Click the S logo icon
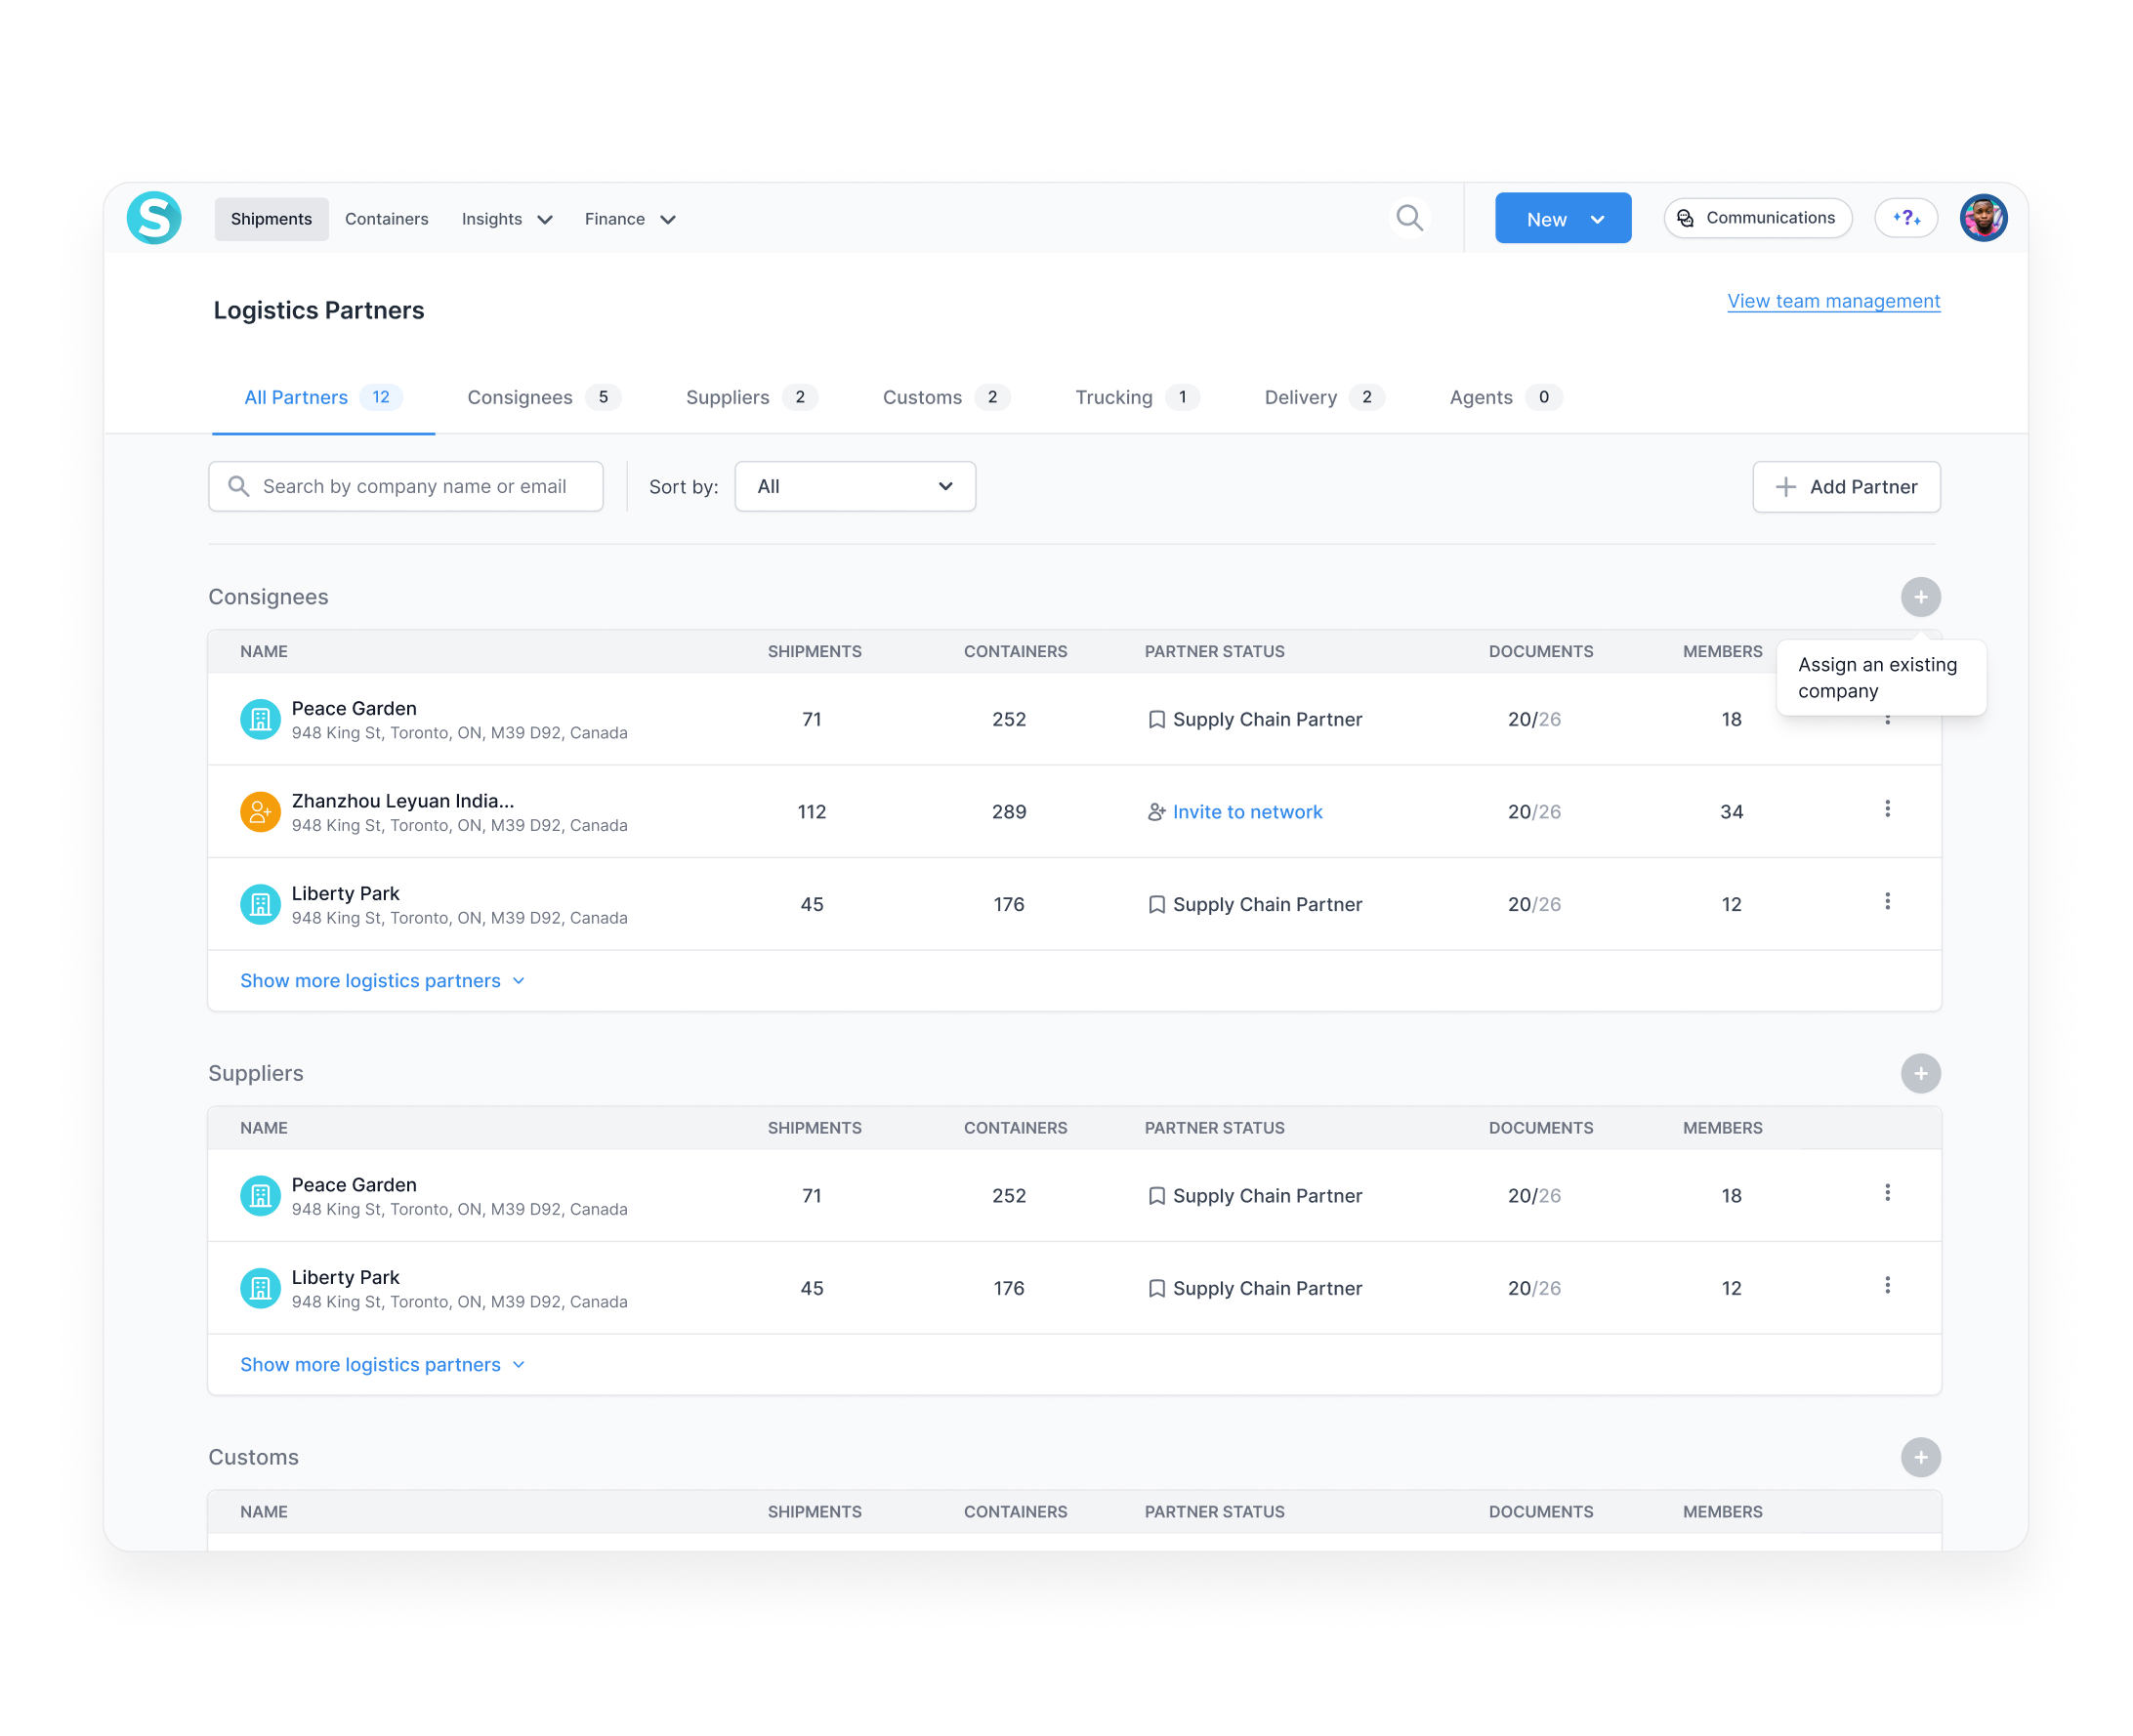Viewport: 2133px width, 1736px height. [154, 218]
